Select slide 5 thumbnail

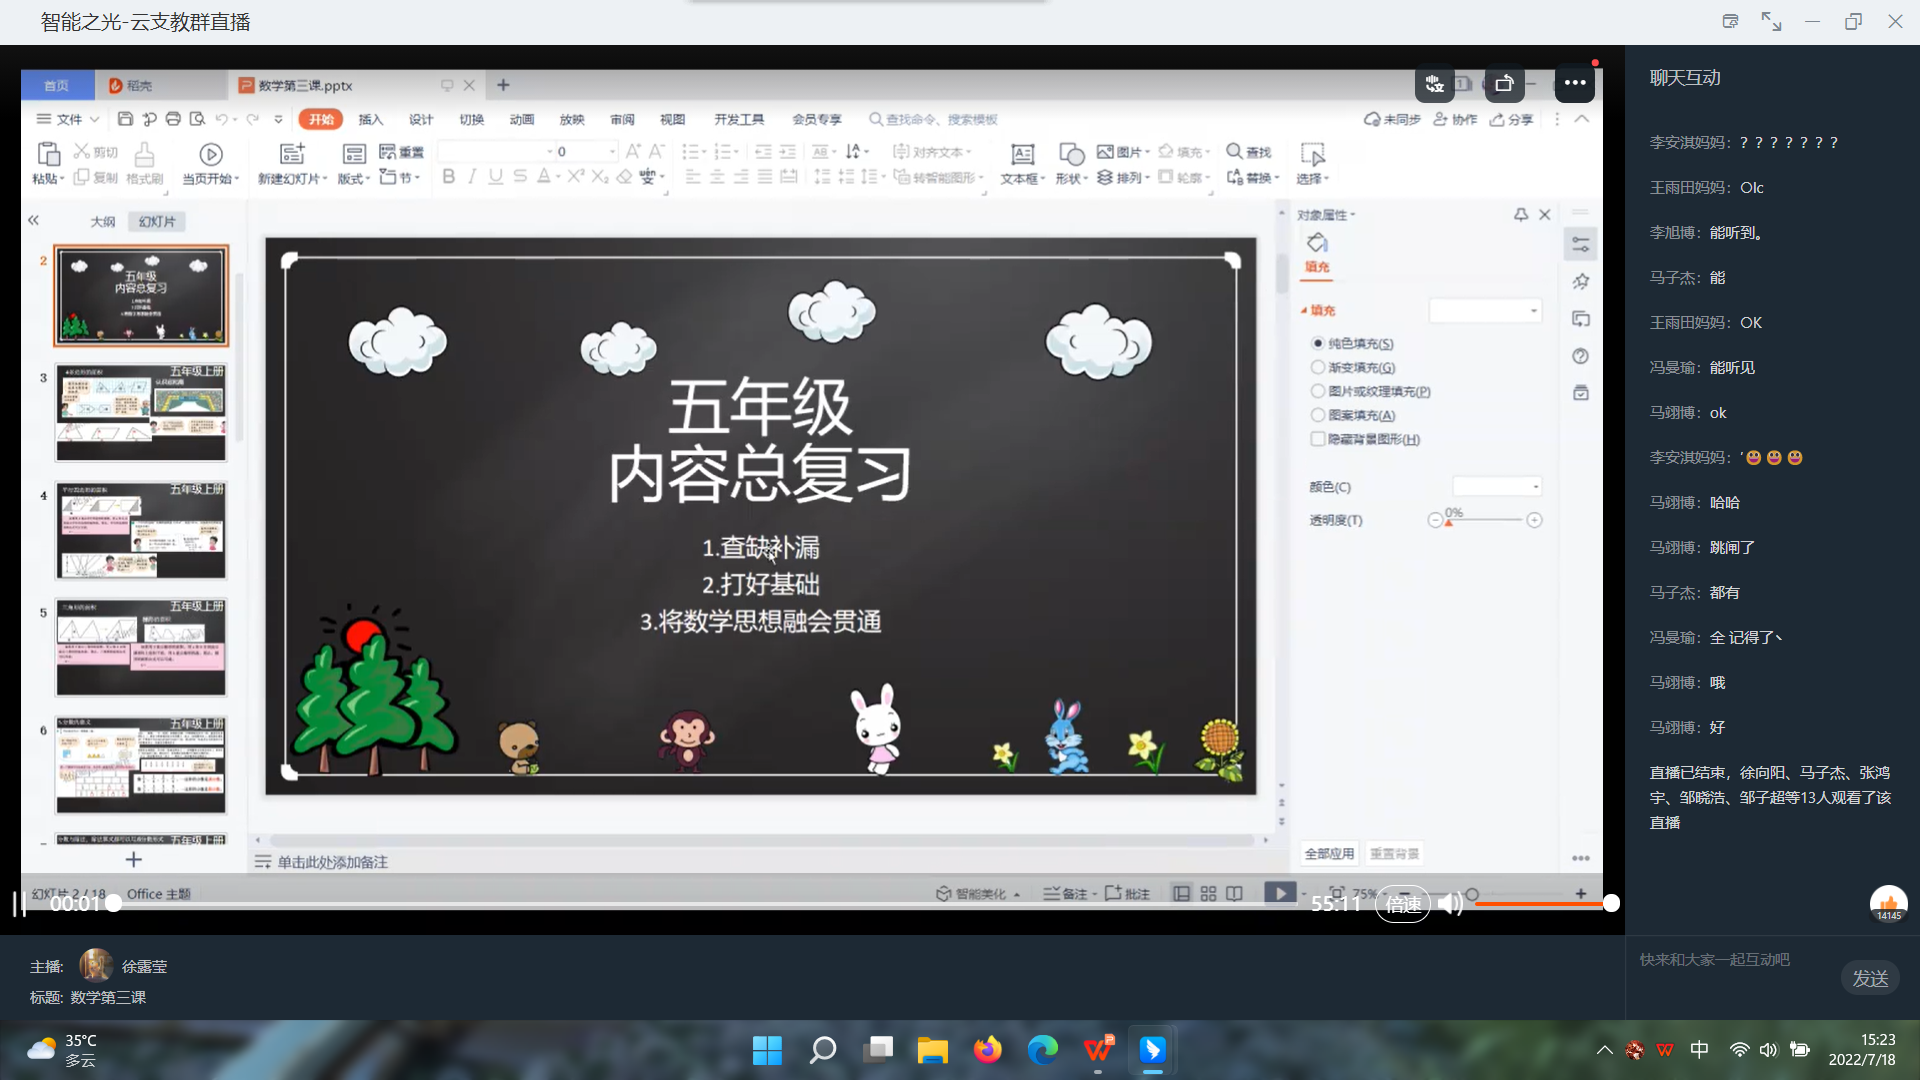[141, 647]
